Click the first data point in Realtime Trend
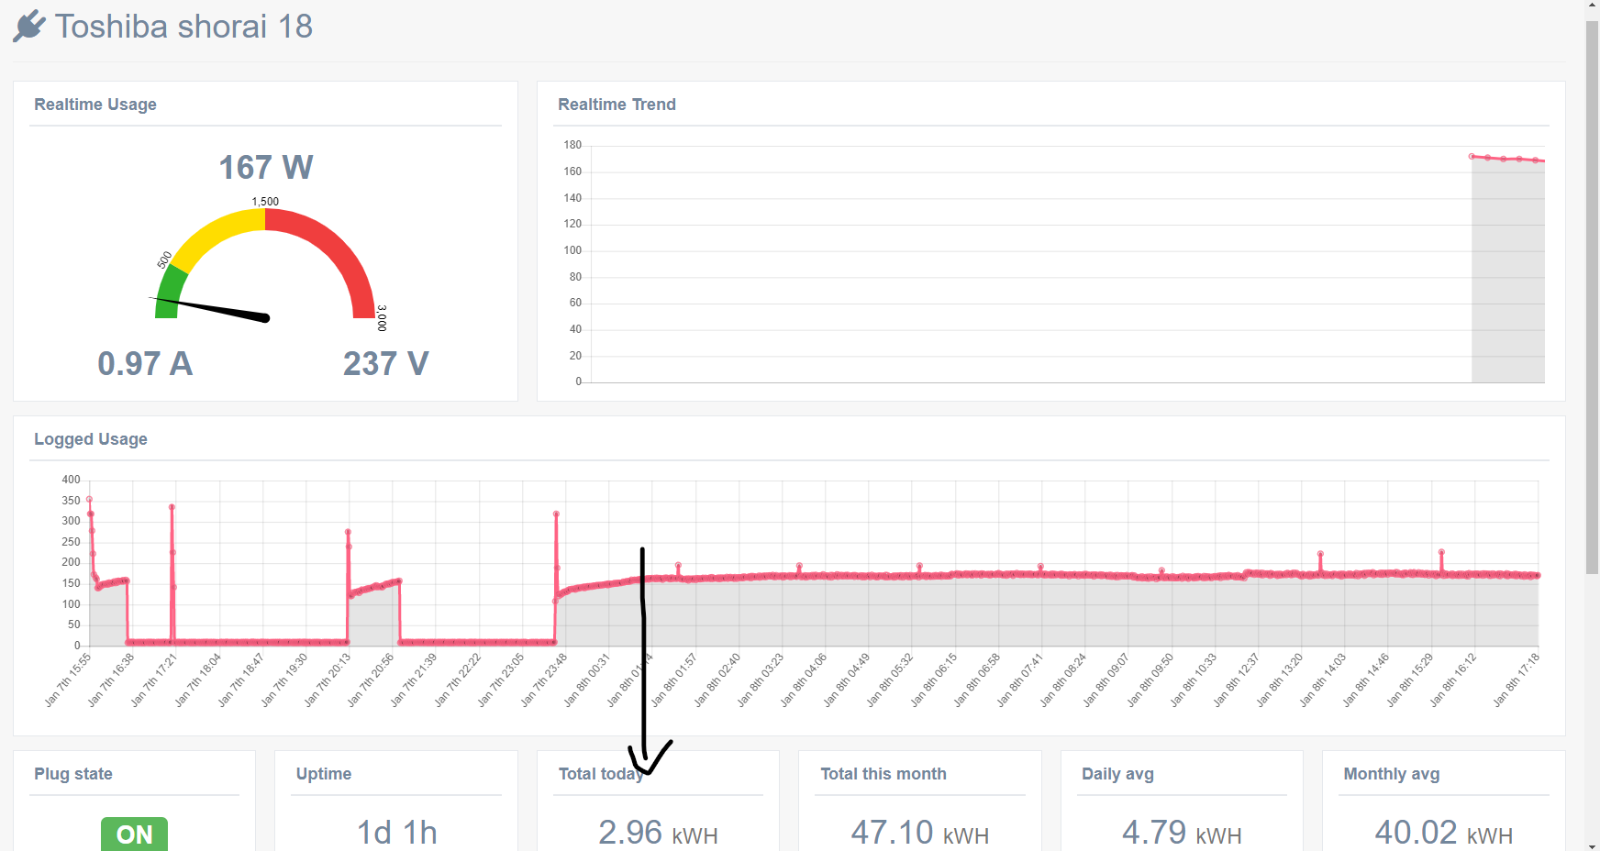Image resolution: width=1600 pixels, height=851 pixels. [1472, 156]
